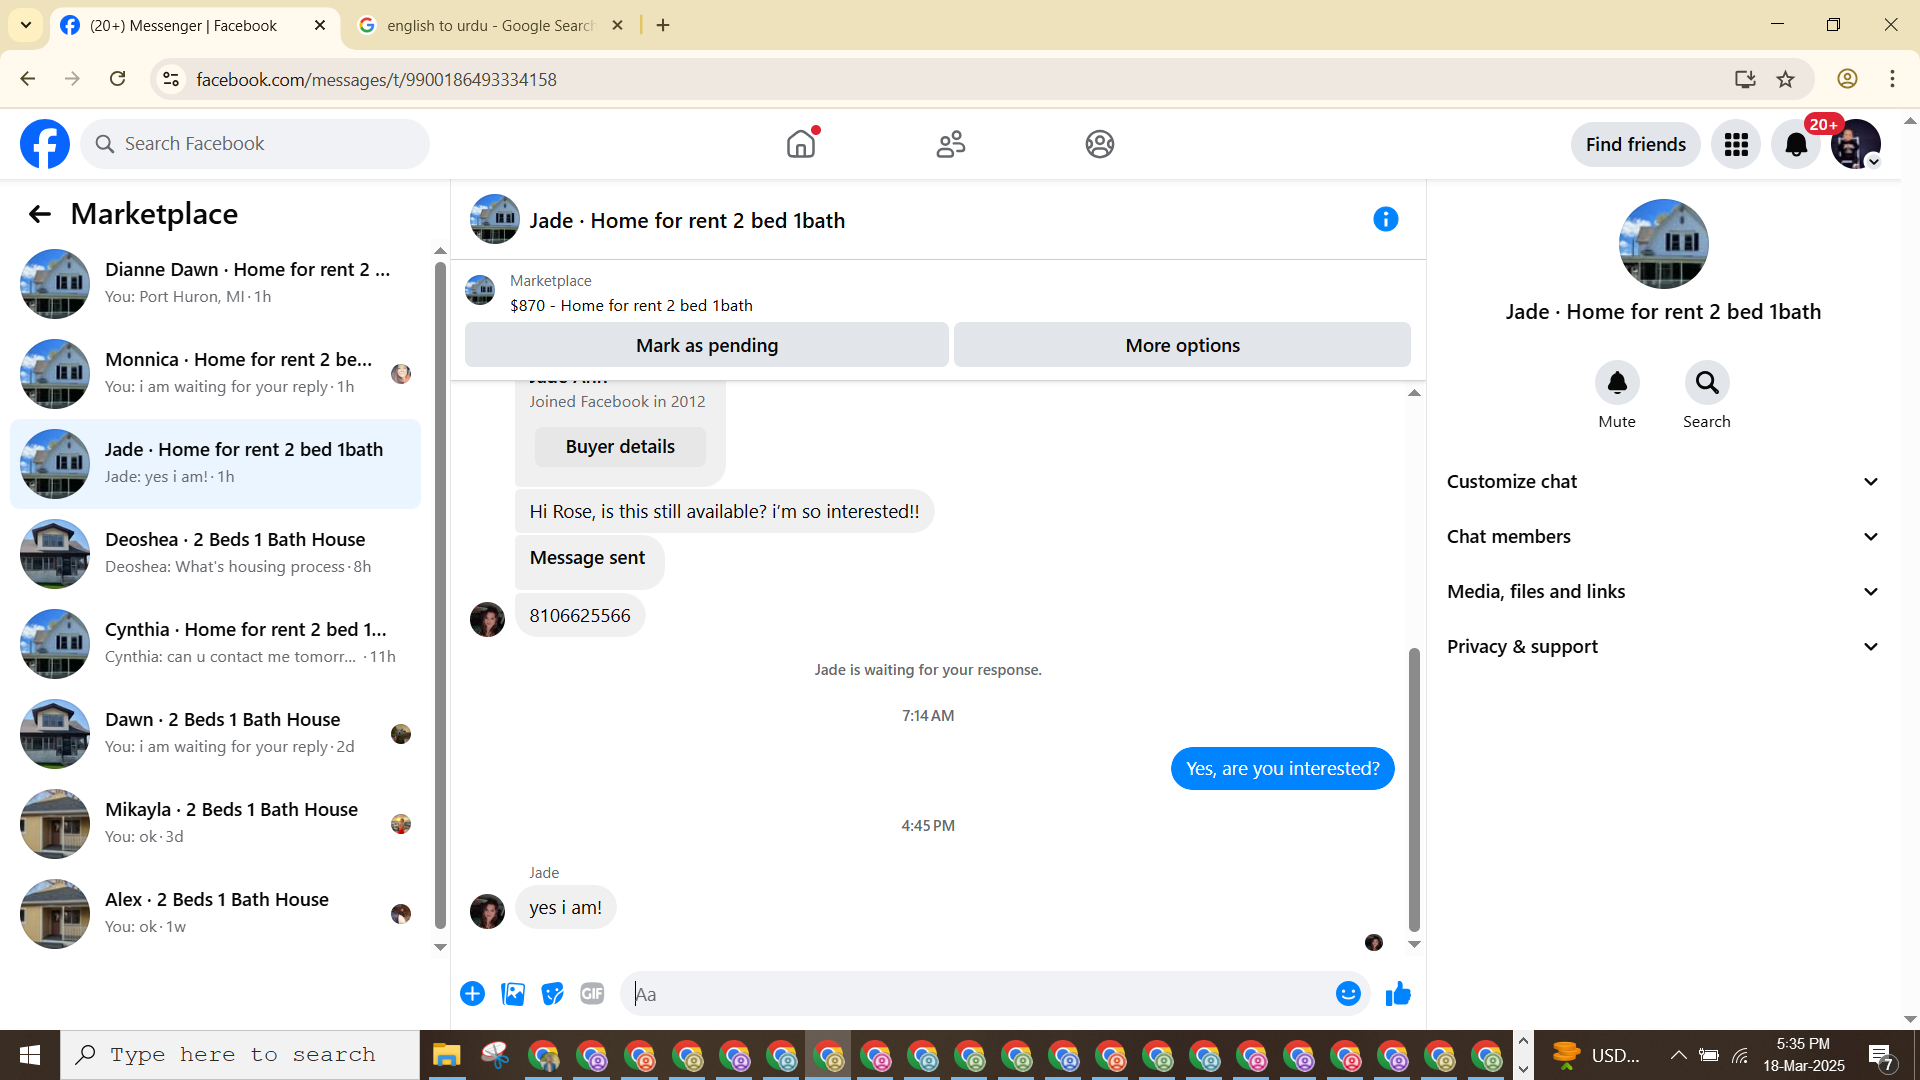Open Facebook notifications bell
This screenshot has height=1080, width=1920.
(1796, 145)
